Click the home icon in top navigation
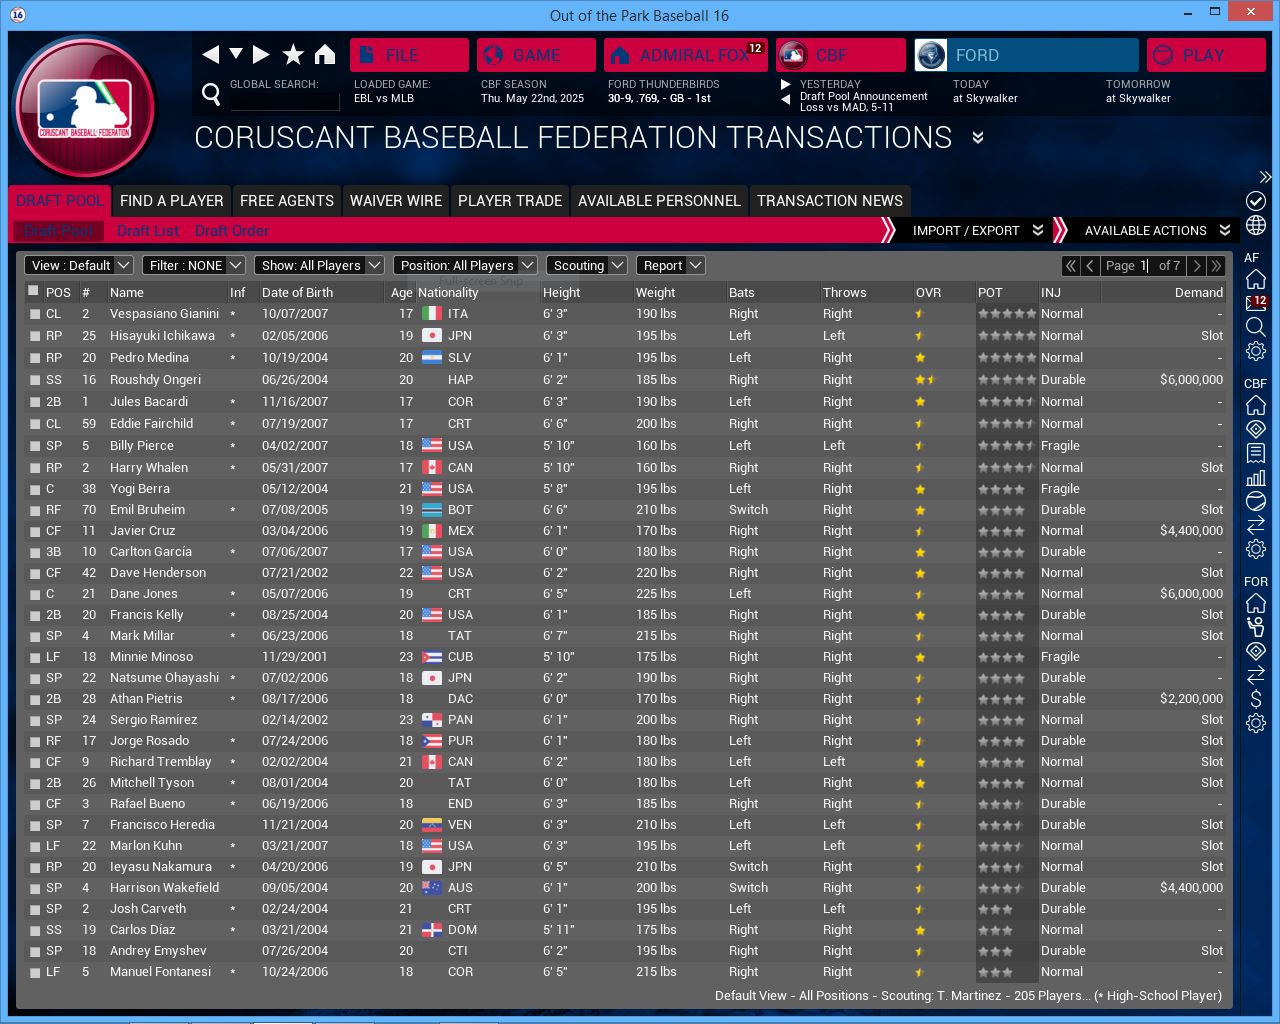This screenshot has height=1024, width=1280. (x=325, y=55)
